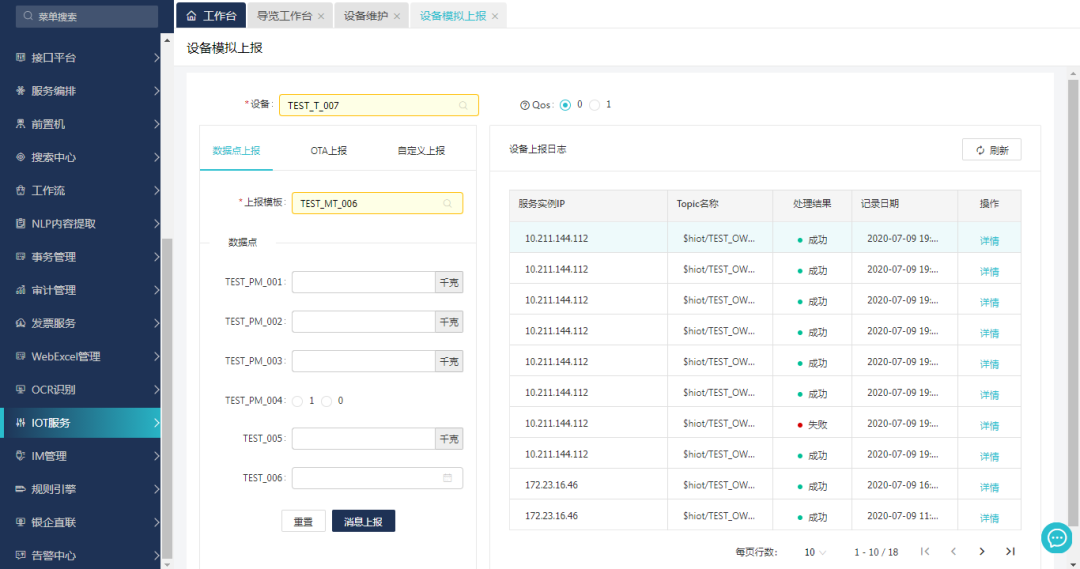Screen dimensions: 1080x569
Task: Close the 设备维护 tab
Action: [397, 16]
